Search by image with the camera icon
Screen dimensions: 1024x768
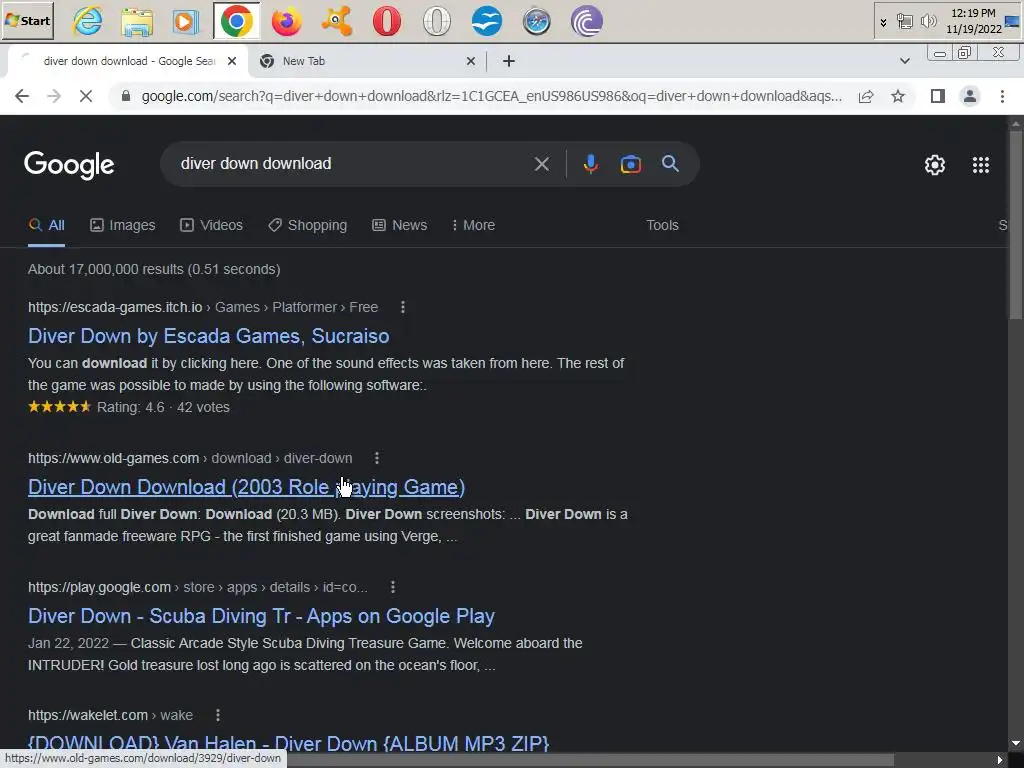point(630,164)
